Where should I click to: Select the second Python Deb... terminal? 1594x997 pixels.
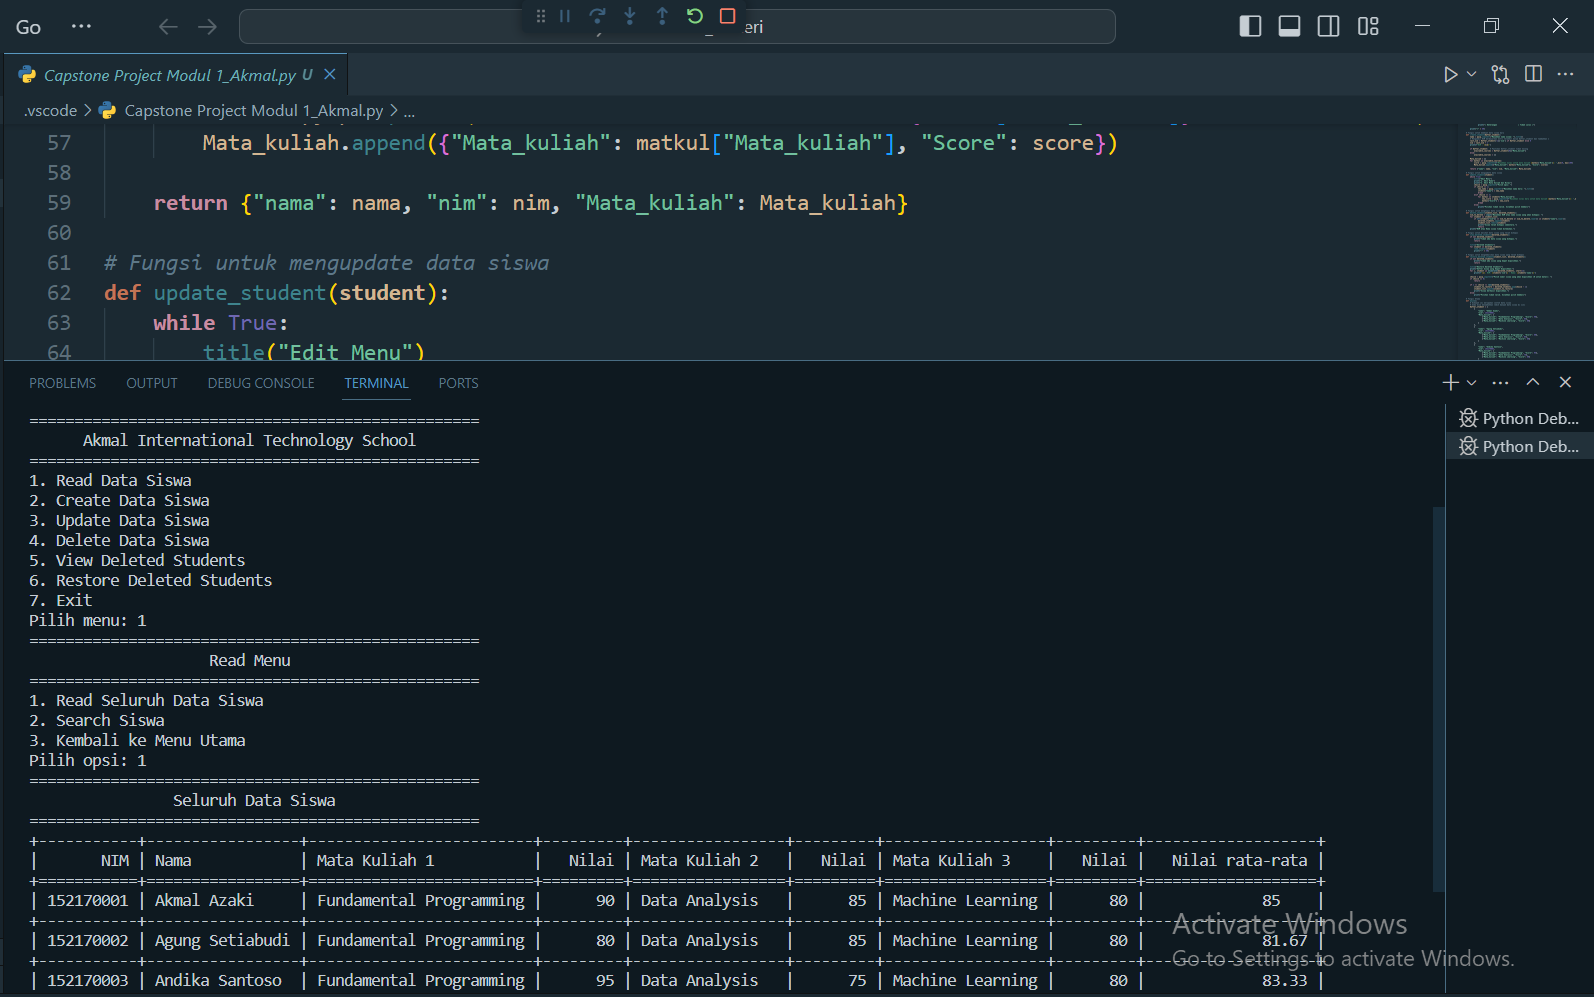click(1519, 446)
